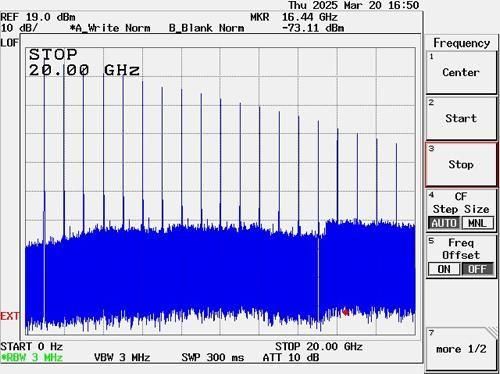
Task: Click the A_Write Norm trace label
Action: tap(110, 28)
